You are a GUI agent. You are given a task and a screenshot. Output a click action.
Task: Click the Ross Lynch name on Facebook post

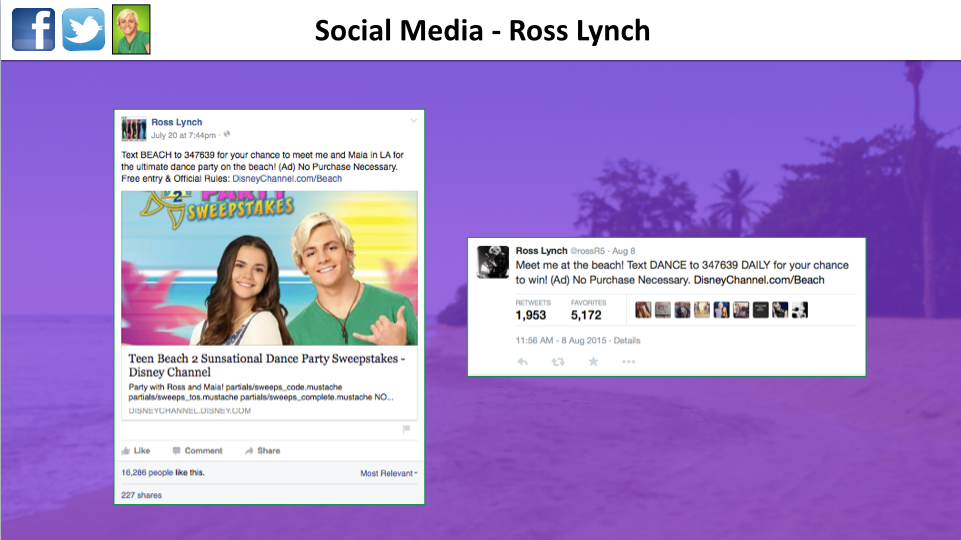tap(177, 122)
